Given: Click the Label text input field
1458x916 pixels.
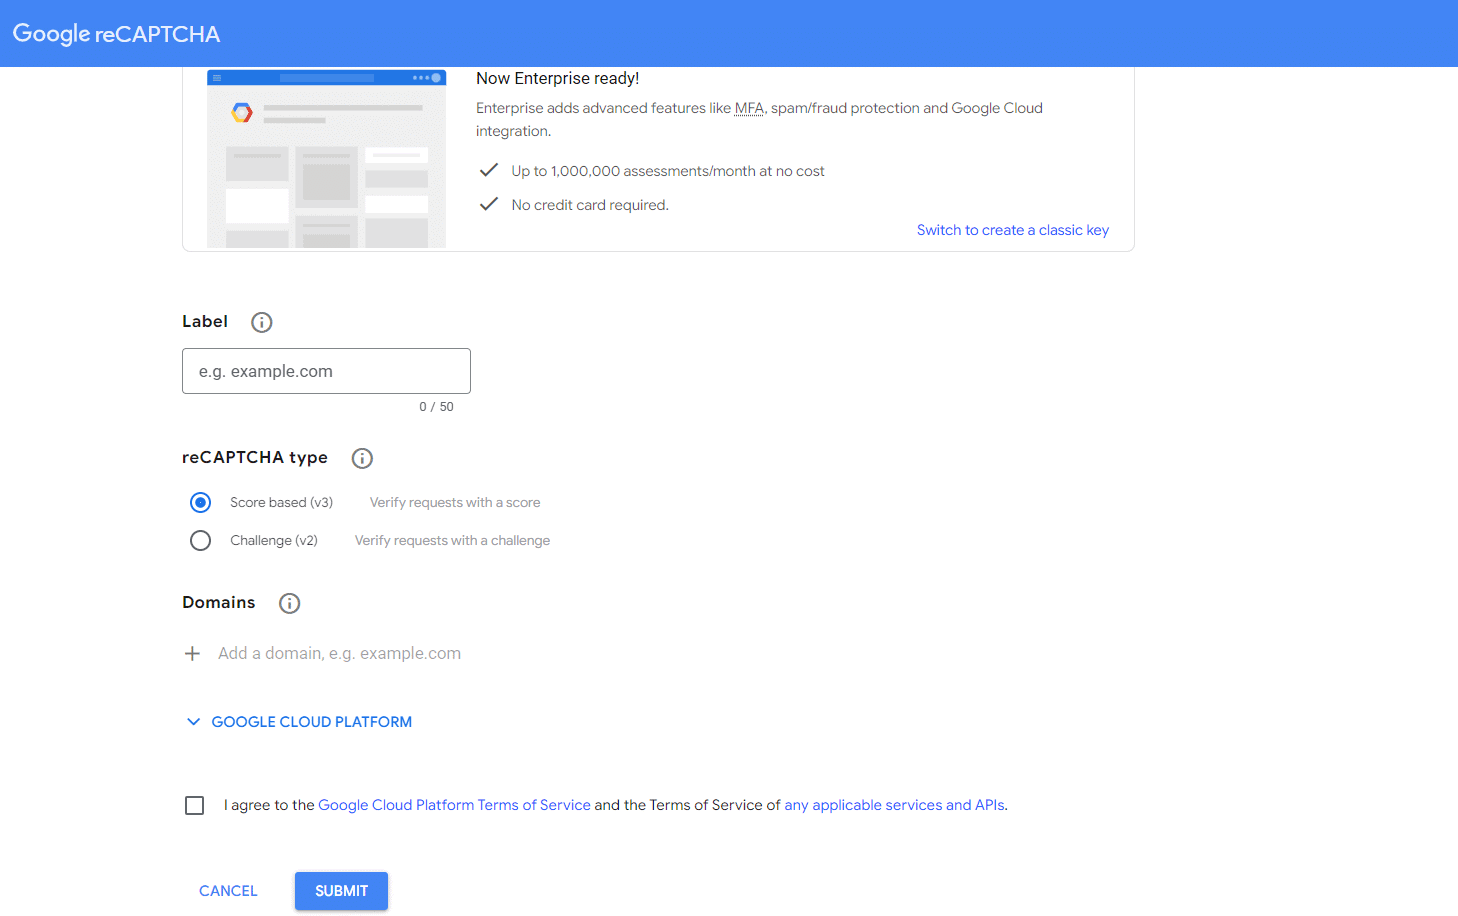Looking at the screenshot, I should 326,371.
